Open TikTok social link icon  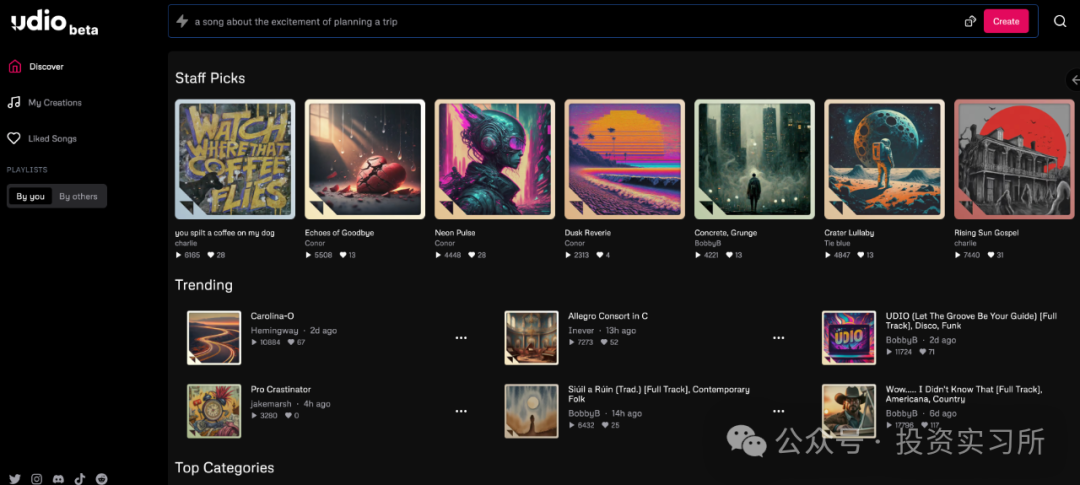point(80,479)
